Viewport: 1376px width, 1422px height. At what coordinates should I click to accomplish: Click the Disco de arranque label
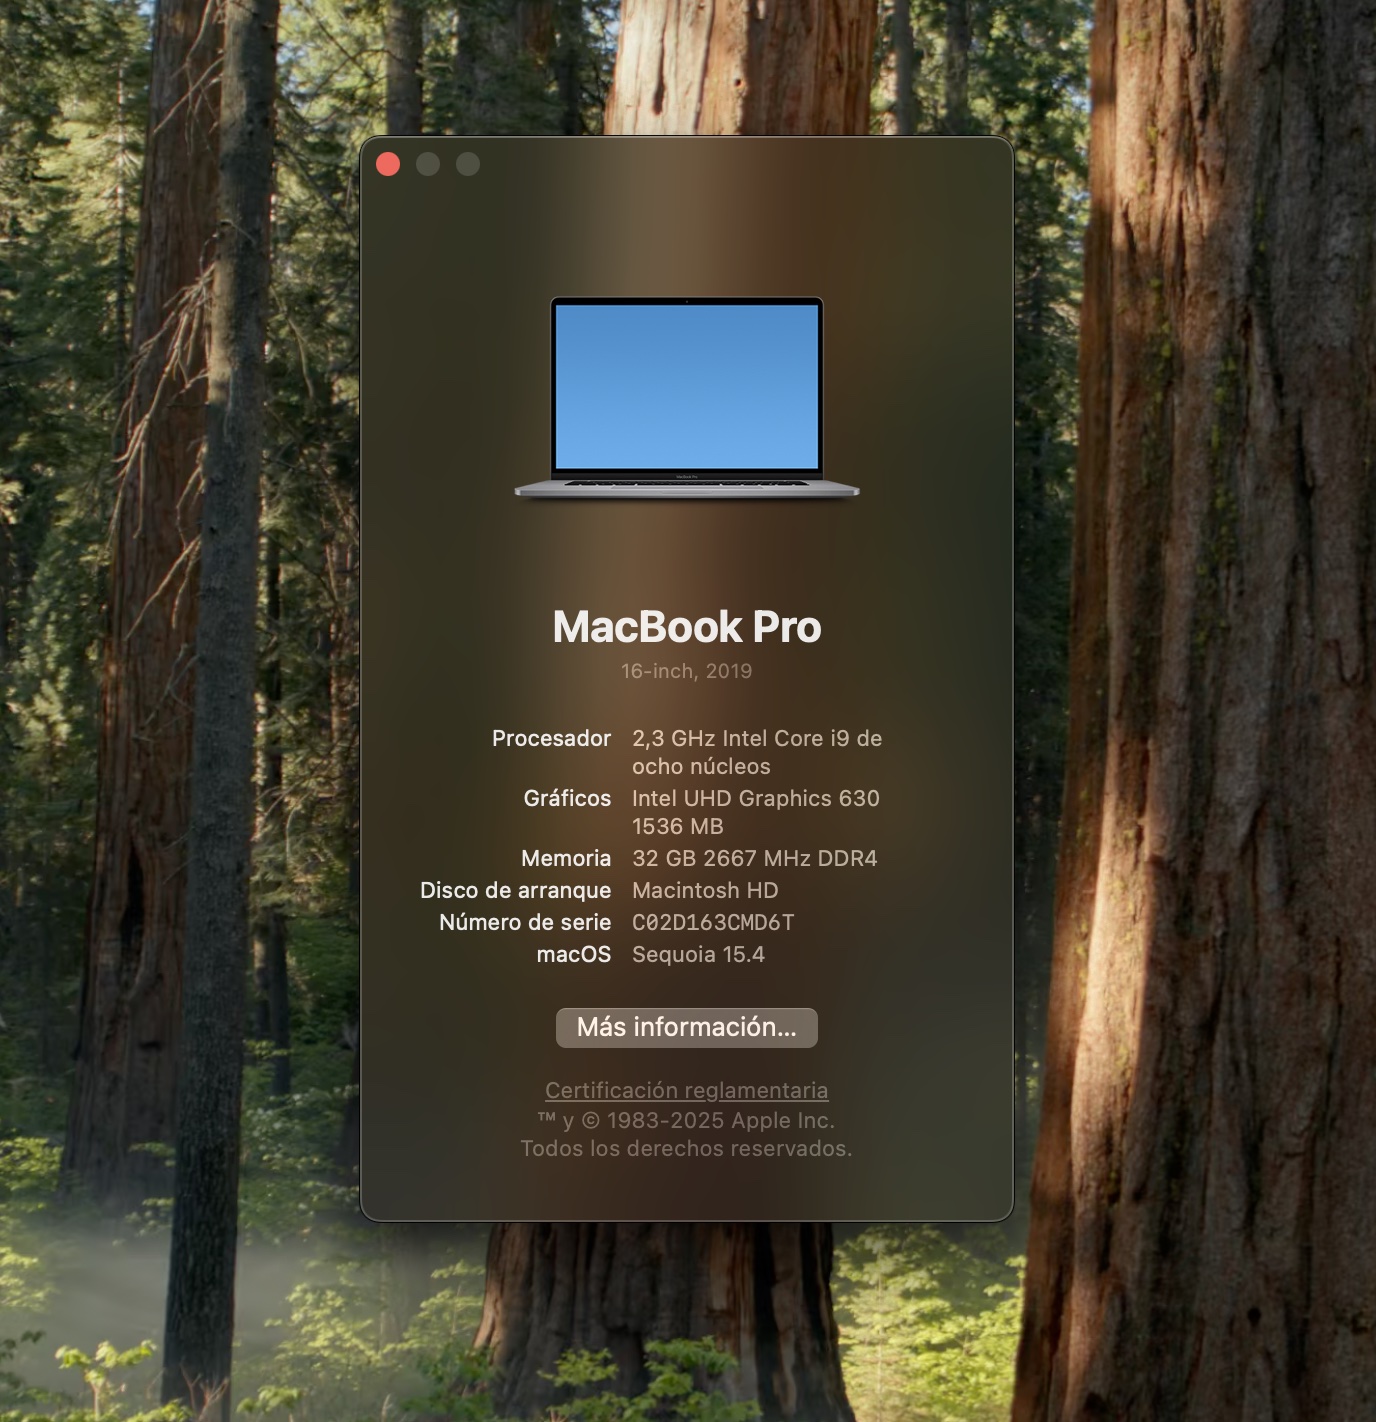[515, 890]
